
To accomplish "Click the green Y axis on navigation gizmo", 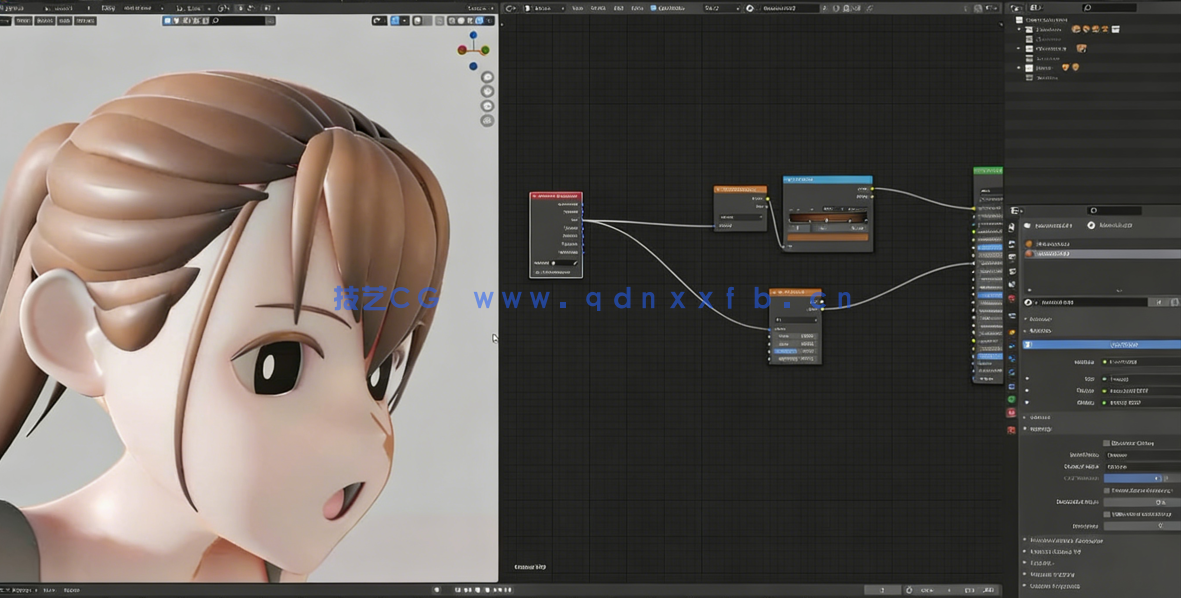I will [485, 49].
